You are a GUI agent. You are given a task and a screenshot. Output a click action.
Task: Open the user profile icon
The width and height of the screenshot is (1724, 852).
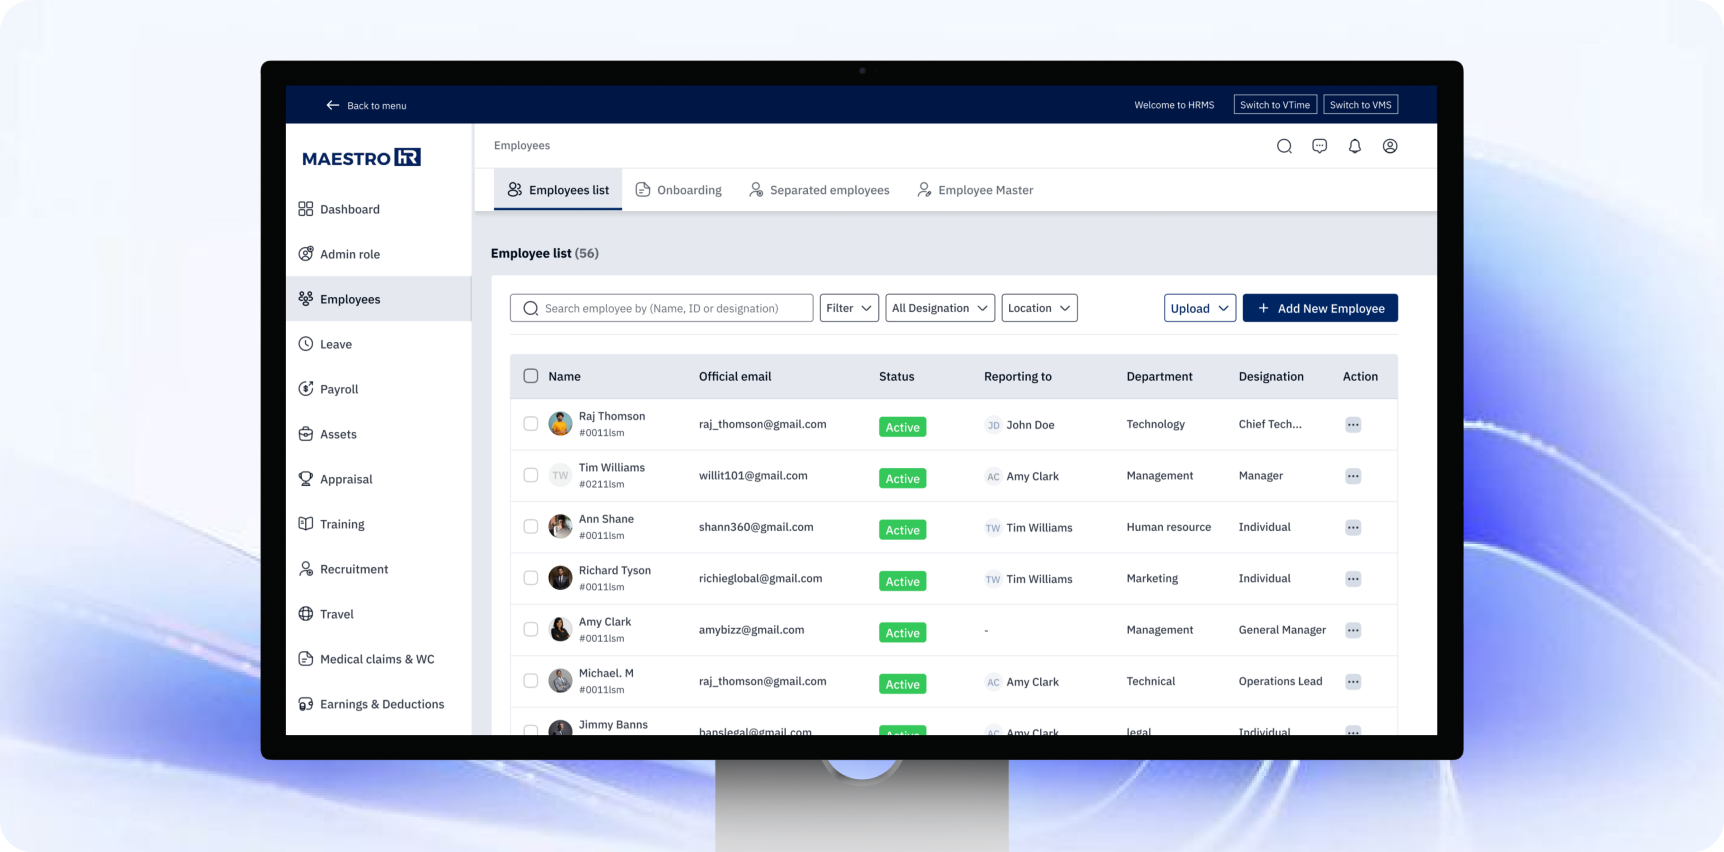[1390, 146]
